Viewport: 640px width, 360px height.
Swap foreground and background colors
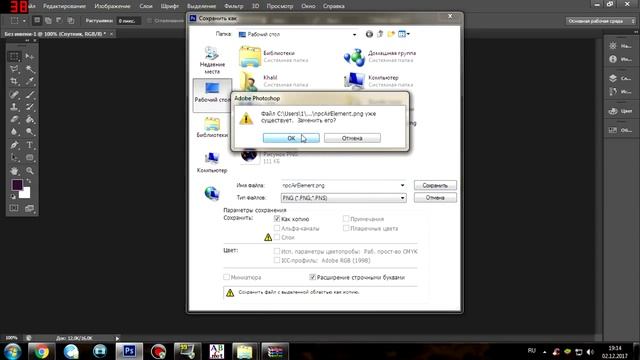click(29, 181)
